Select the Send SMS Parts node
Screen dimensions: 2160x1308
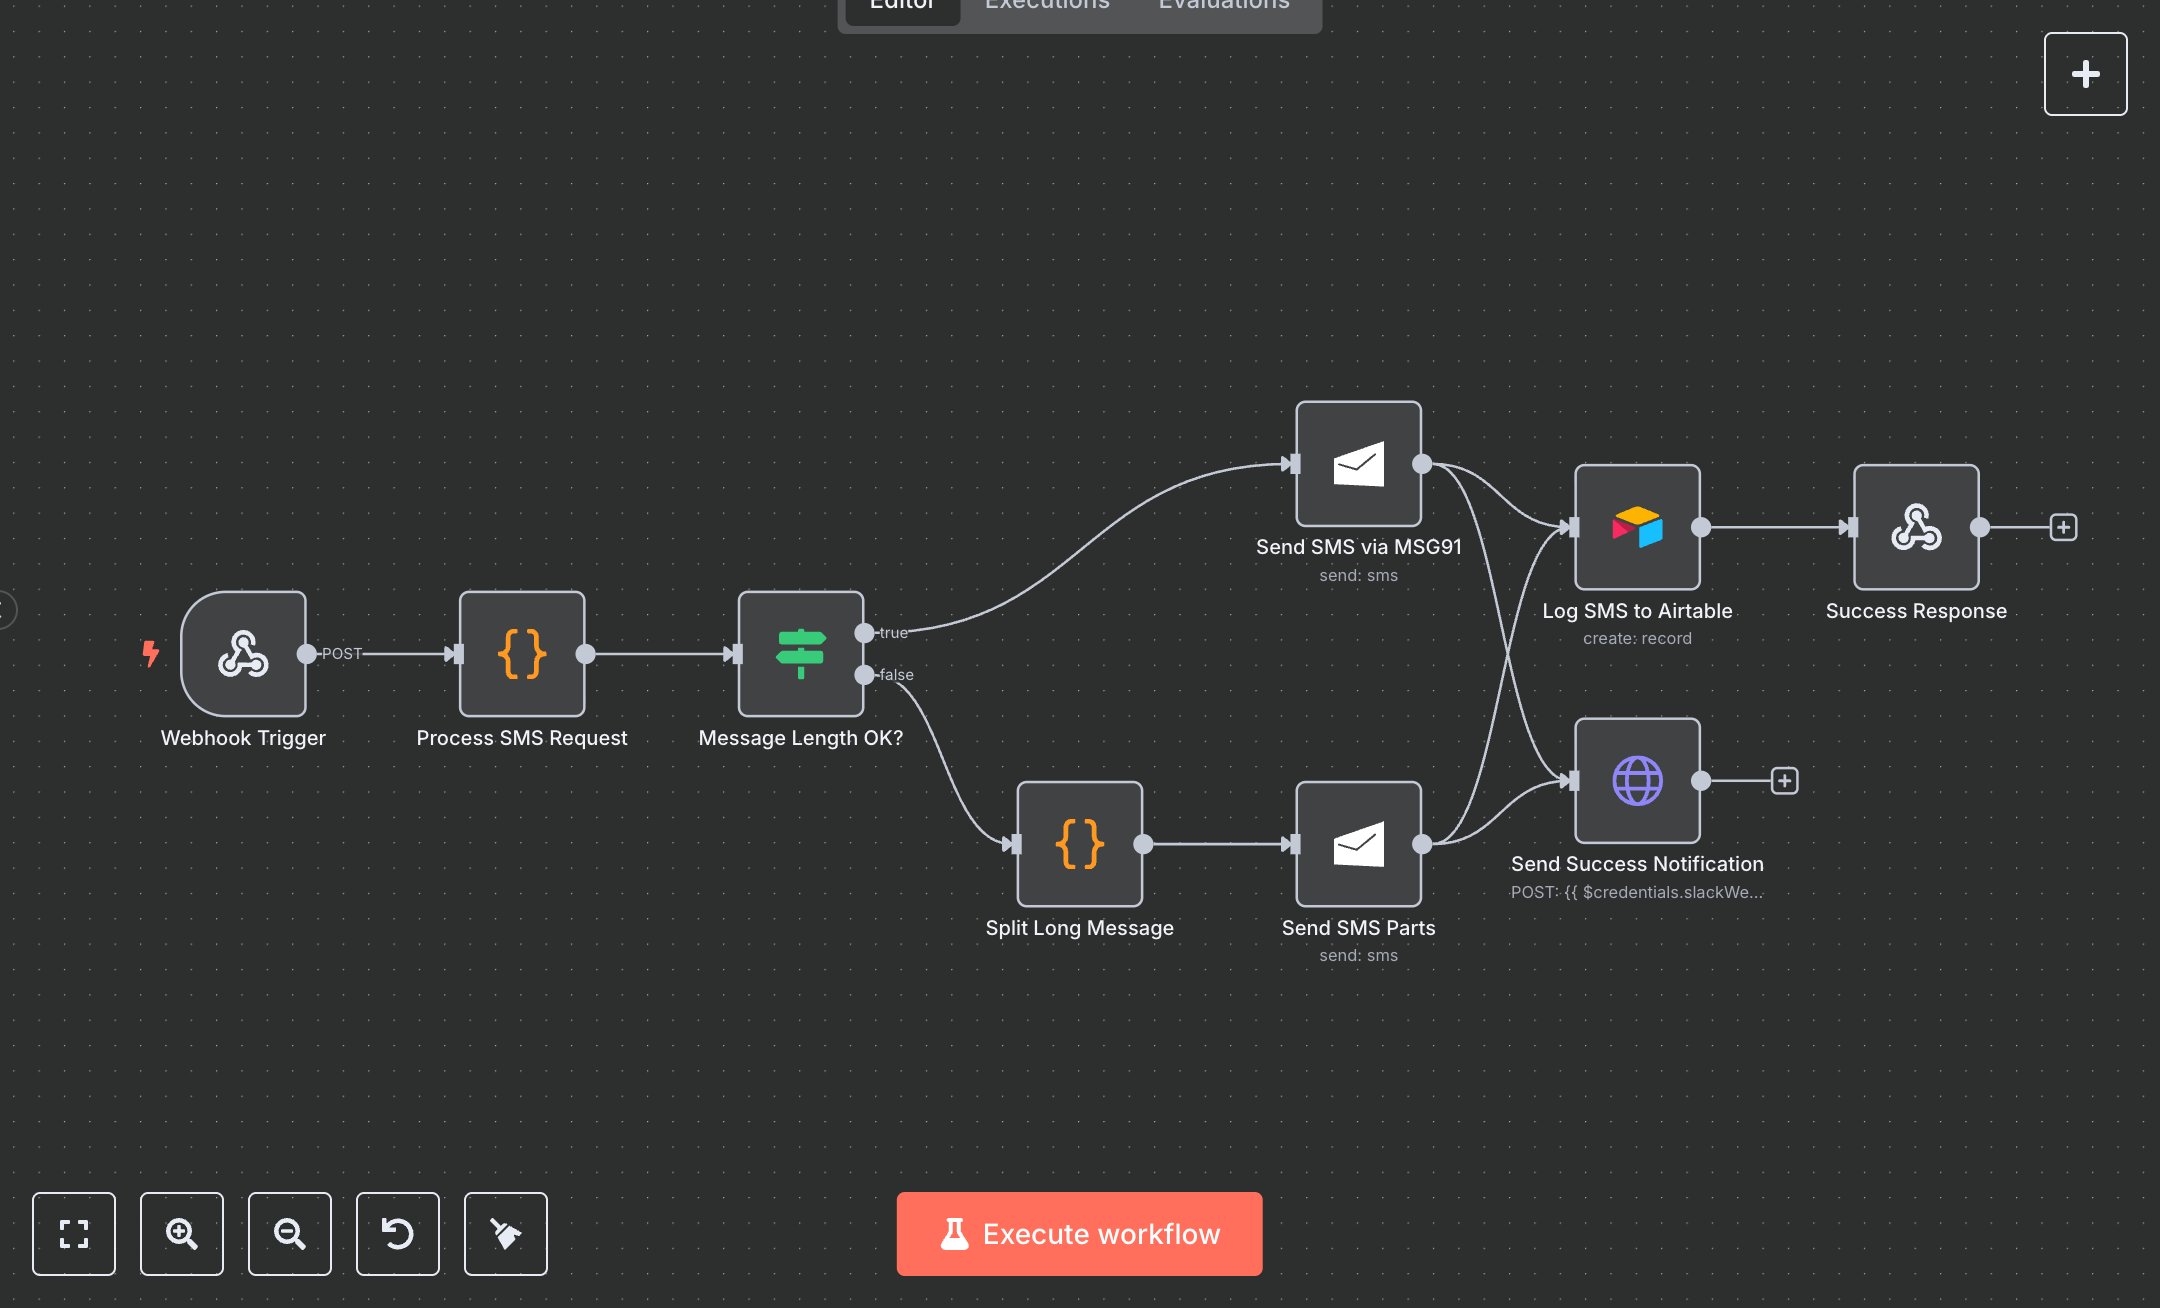1358,844
